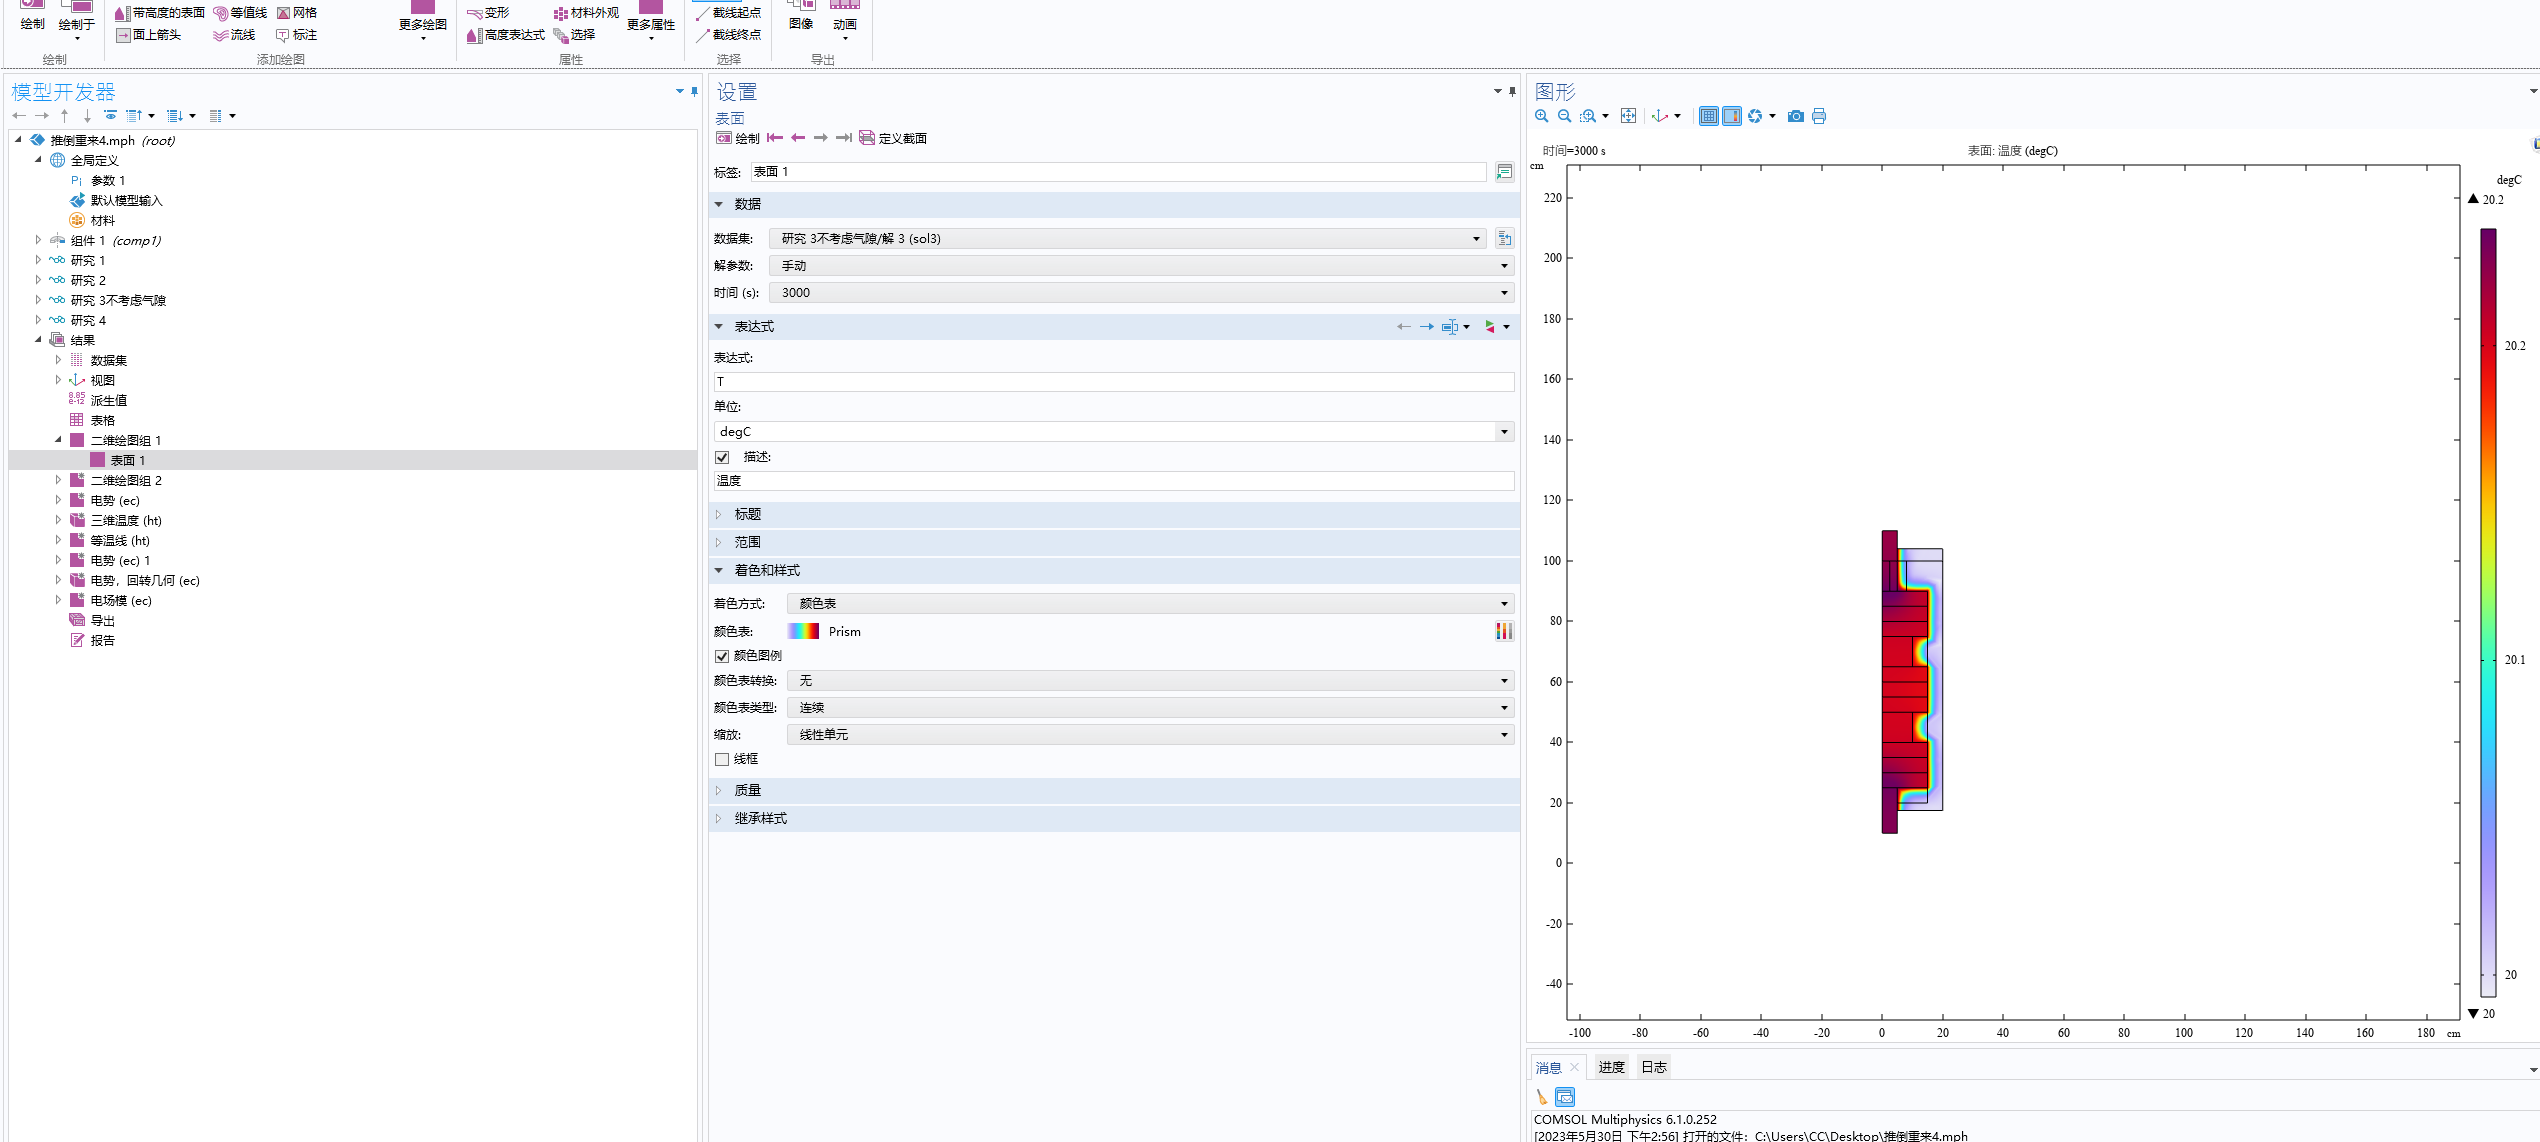
Task: Click the zoom extents icon
Action: point(1629,116)
